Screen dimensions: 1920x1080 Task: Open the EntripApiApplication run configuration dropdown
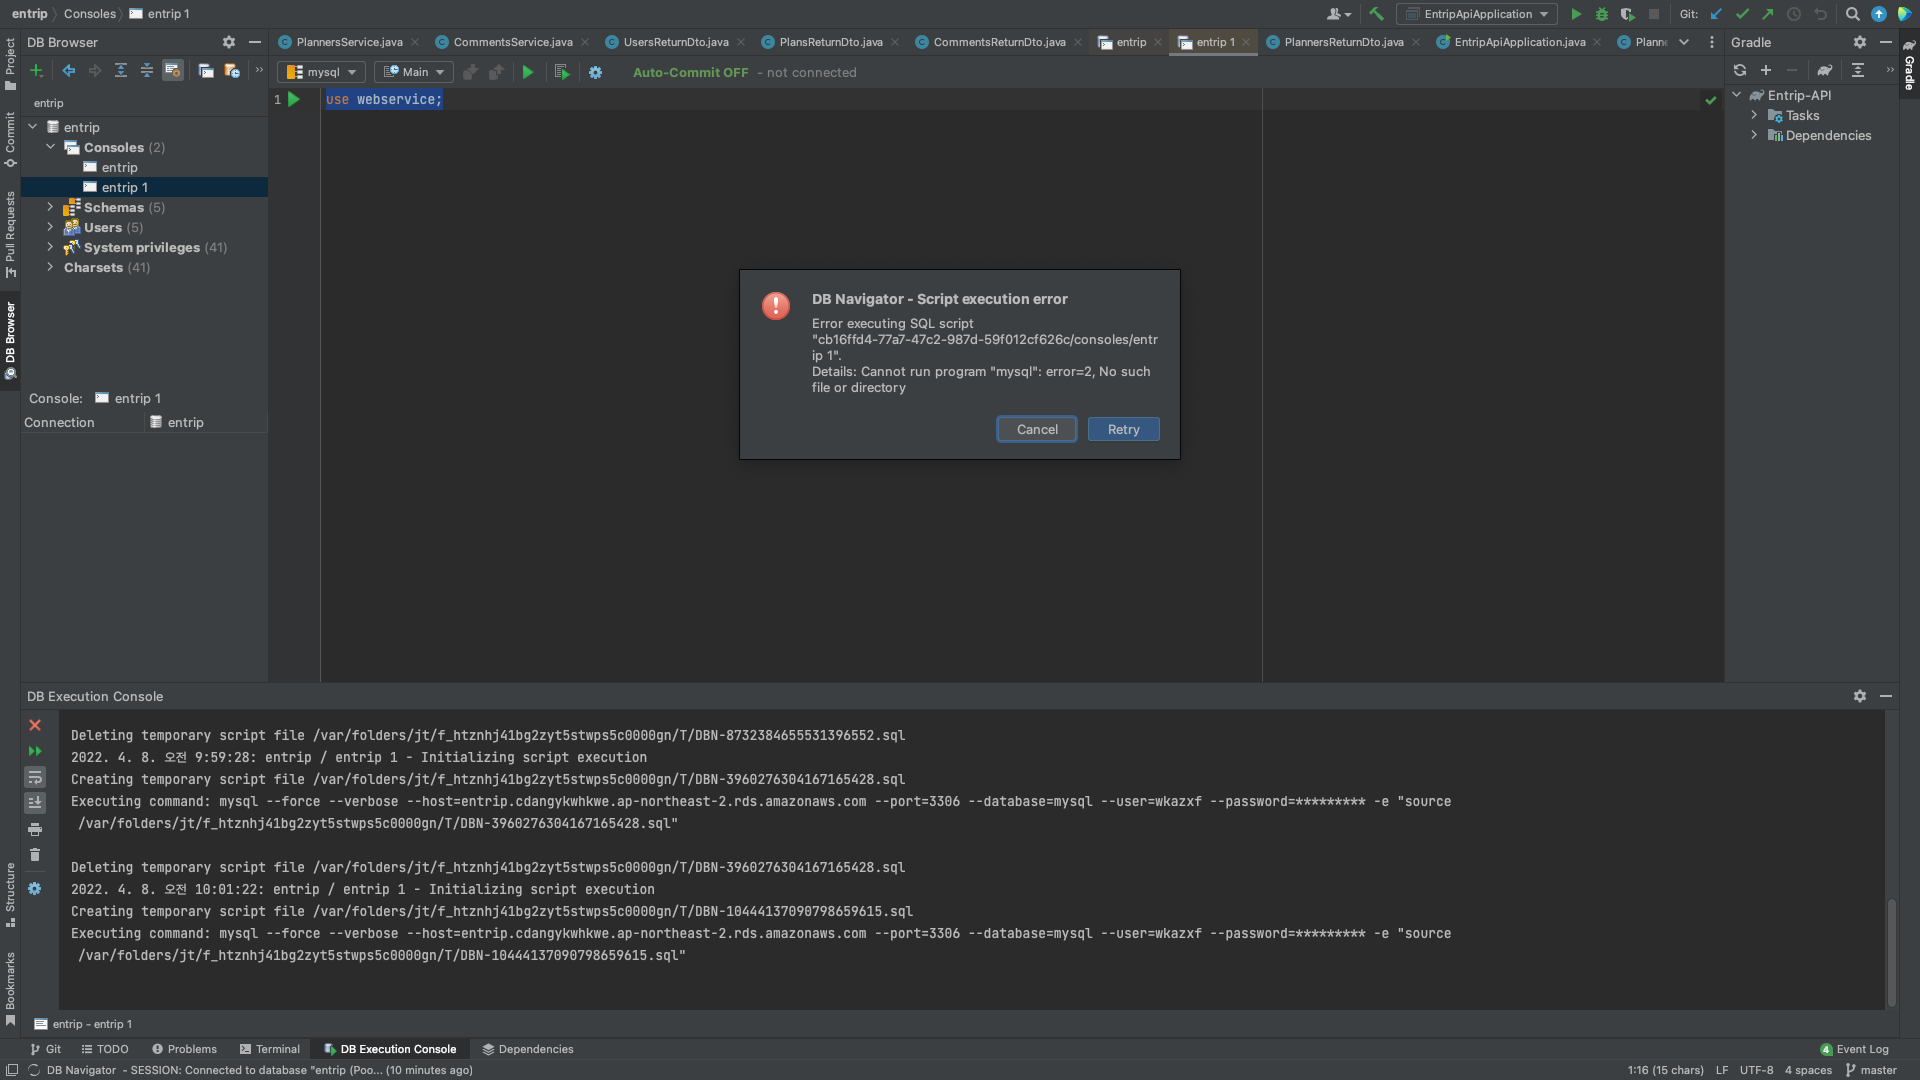click(1477, 14)
